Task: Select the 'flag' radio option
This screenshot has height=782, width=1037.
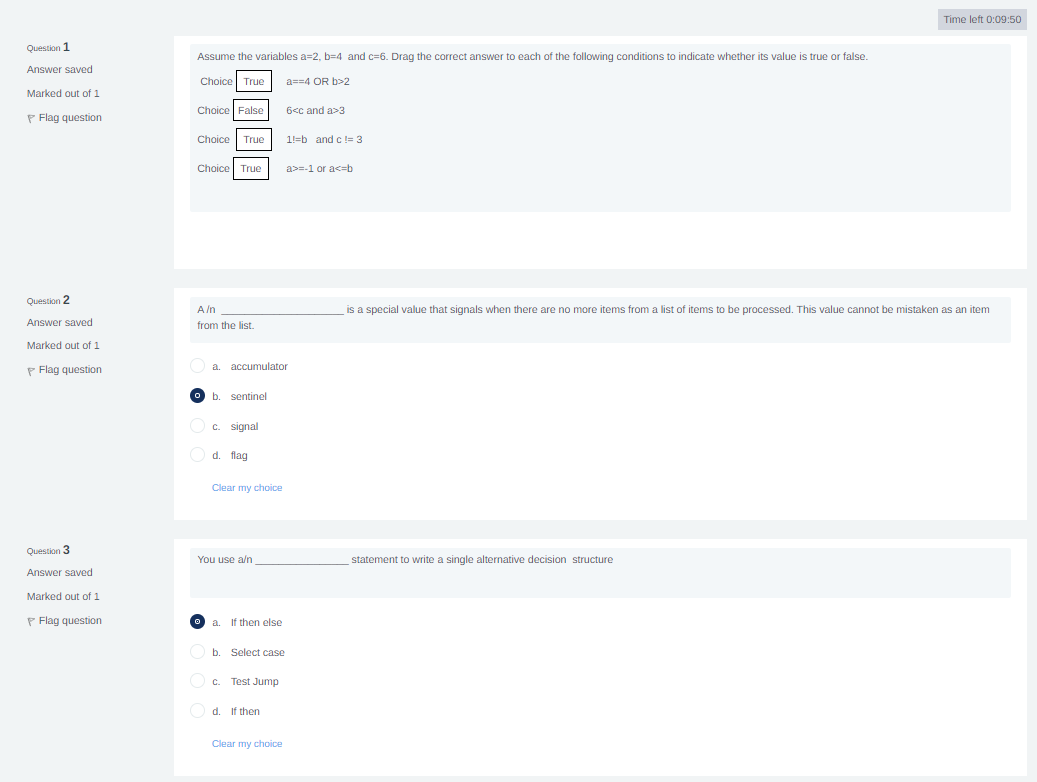Action: point(197,455)
